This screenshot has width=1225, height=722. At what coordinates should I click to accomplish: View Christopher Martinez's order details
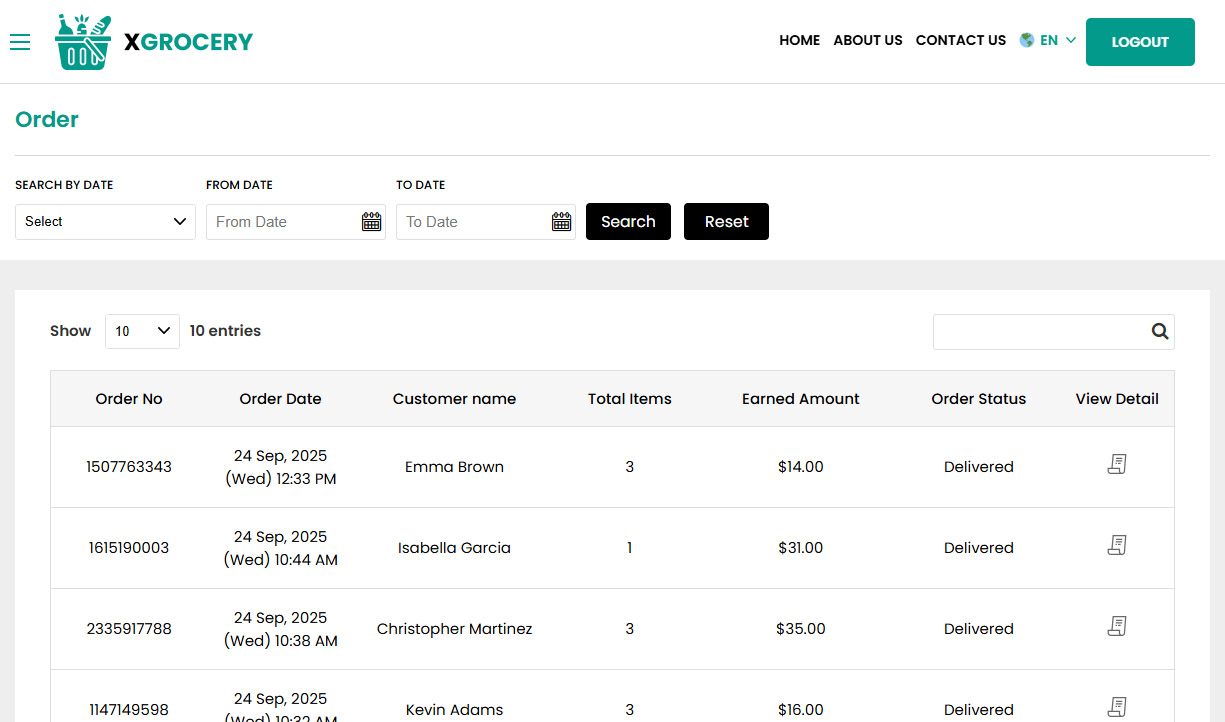(x=1116, y=626)
